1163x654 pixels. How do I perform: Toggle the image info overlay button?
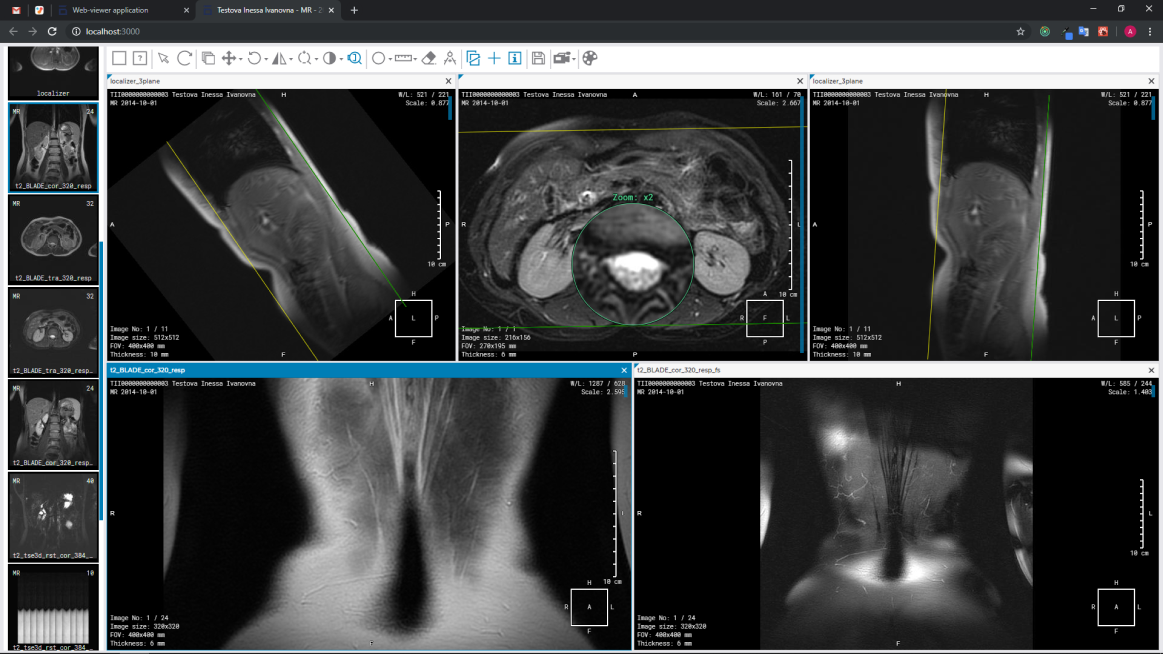(x=515, y=58)
